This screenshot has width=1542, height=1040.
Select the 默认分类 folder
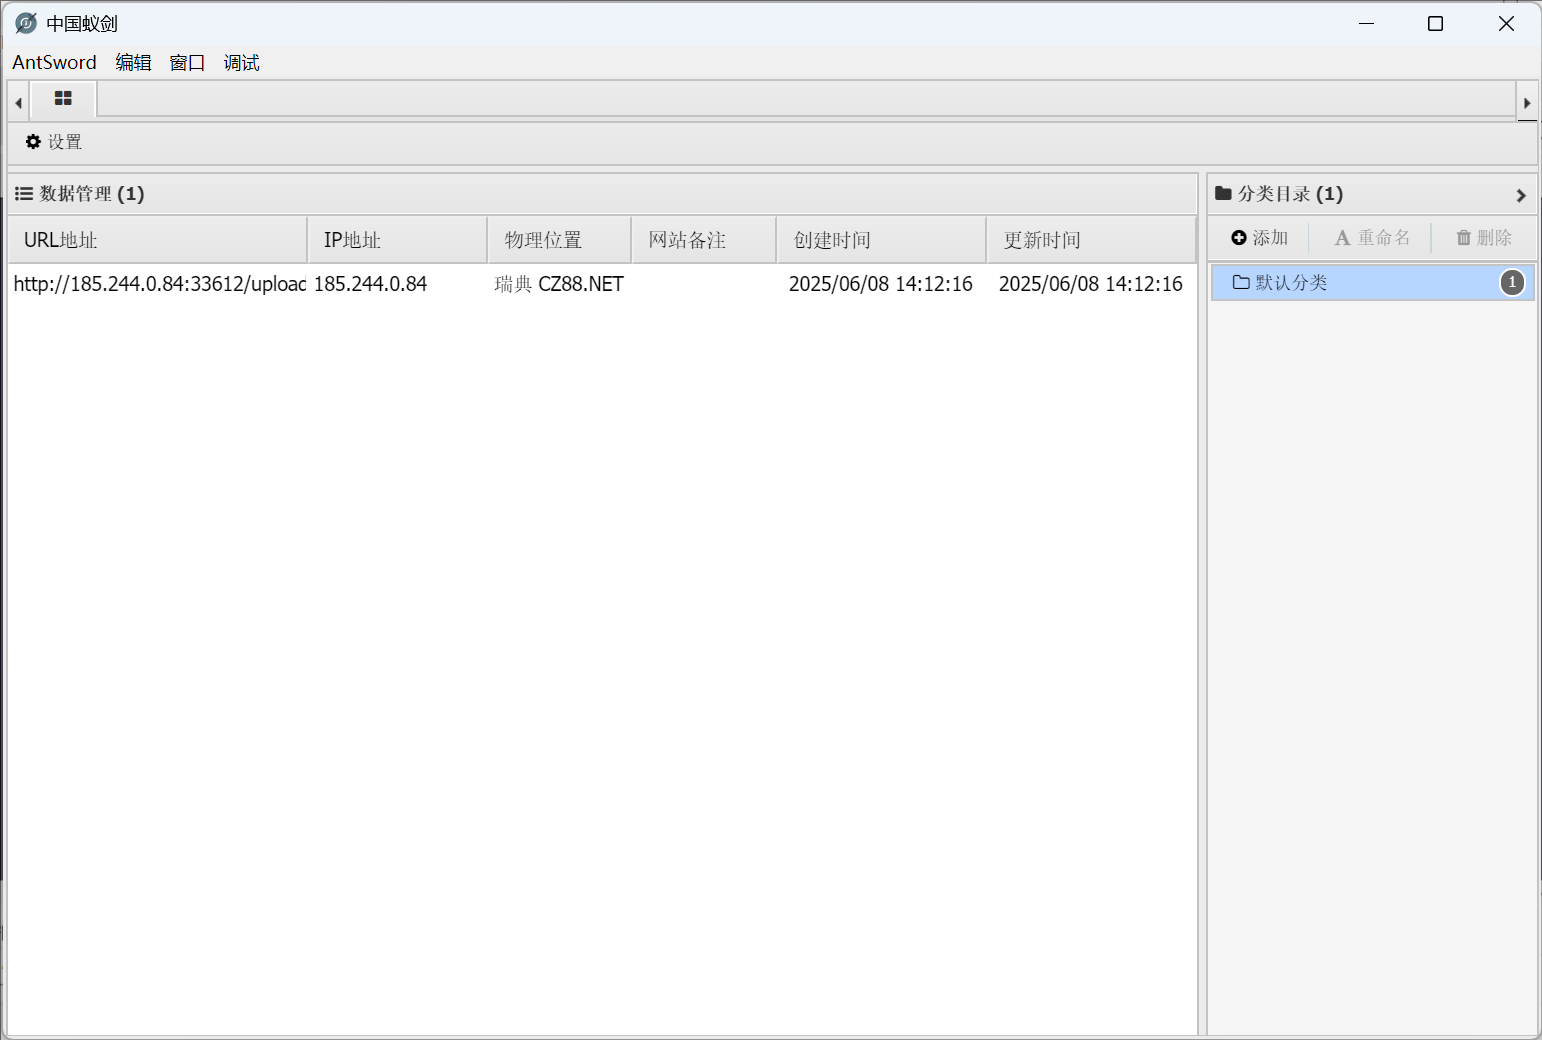tap(1372, 283)
